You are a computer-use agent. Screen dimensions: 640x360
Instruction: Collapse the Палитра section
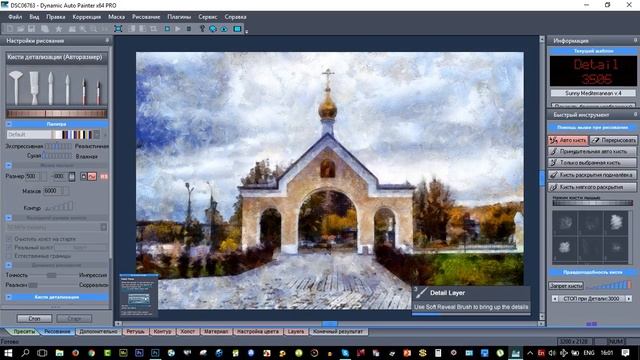tap(9, 124)
